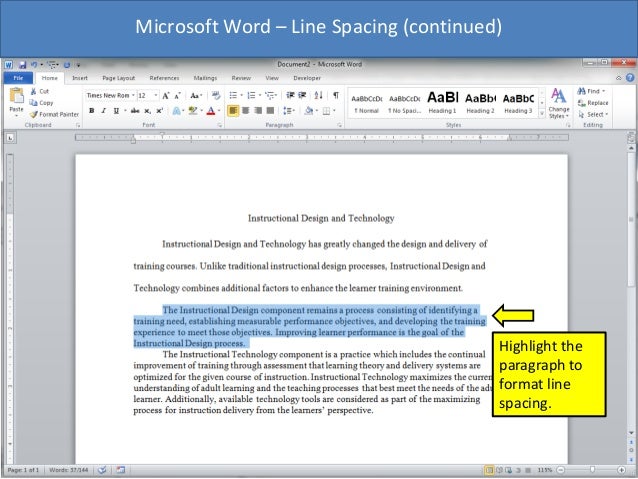Click the Cut scissors button
638x479 pixels.
pyautogui.click(x=40, y=92)
